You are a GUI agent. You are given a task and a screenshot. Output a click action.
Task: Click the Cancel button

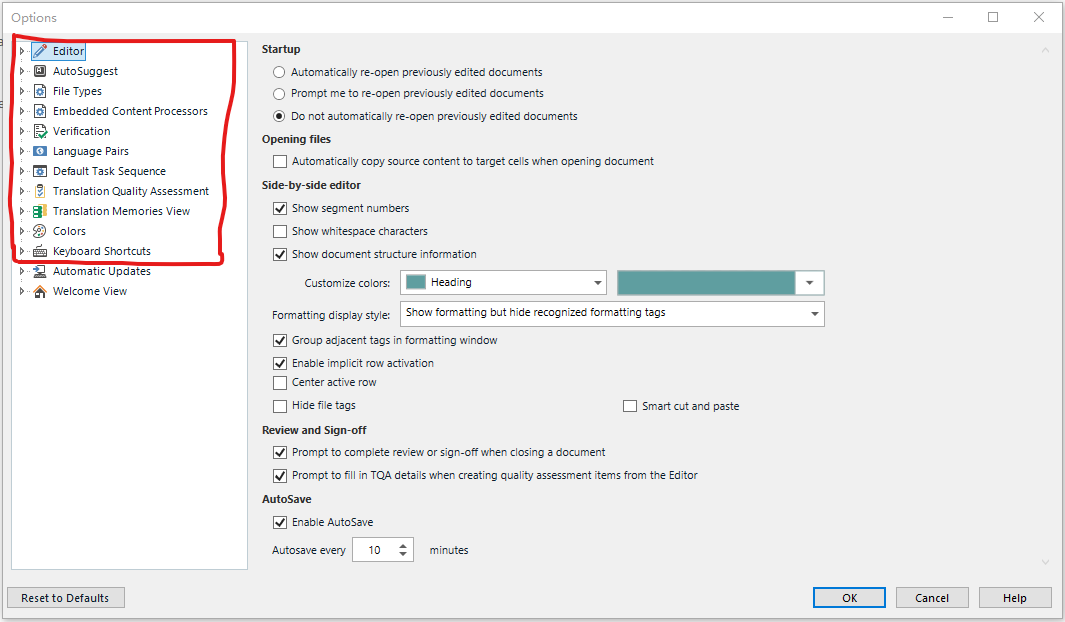point(932,598)
